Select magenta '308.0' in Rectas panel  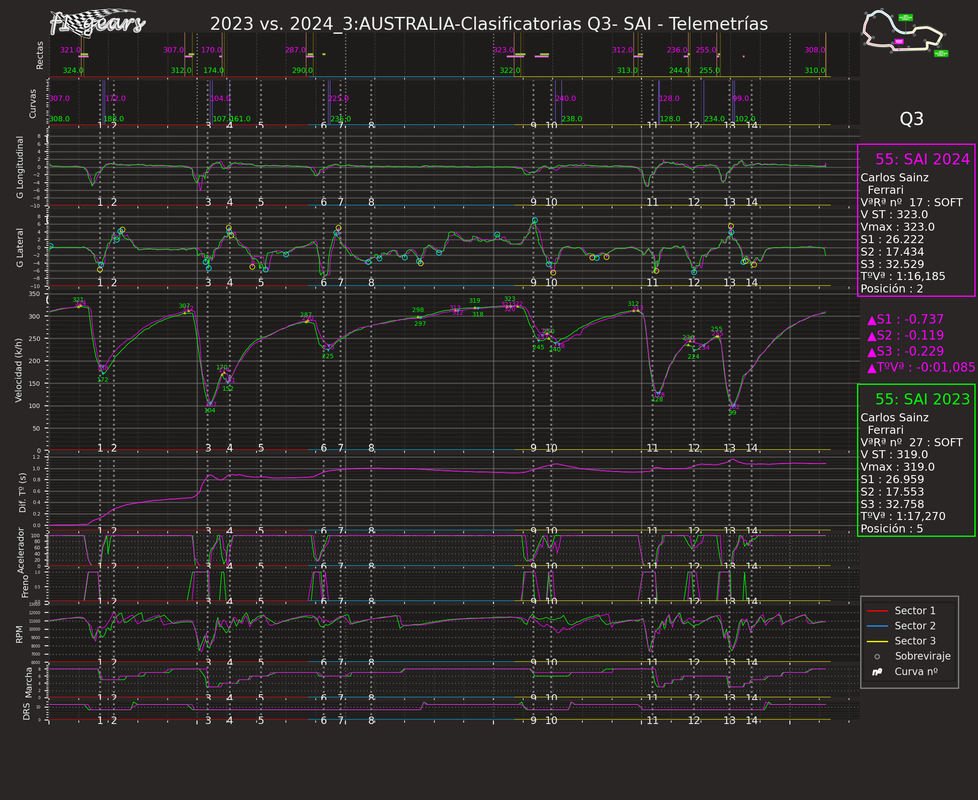click(x=815, y=50)
